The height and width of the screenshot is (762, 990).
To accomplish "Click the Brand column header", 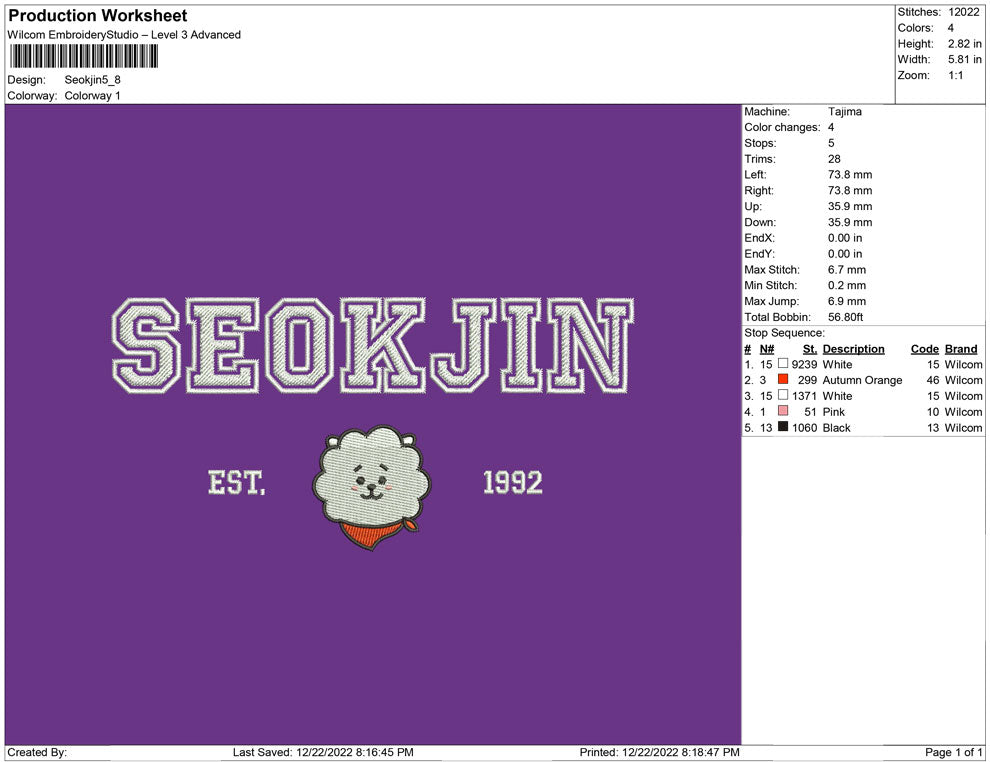I will pos(961,348).
